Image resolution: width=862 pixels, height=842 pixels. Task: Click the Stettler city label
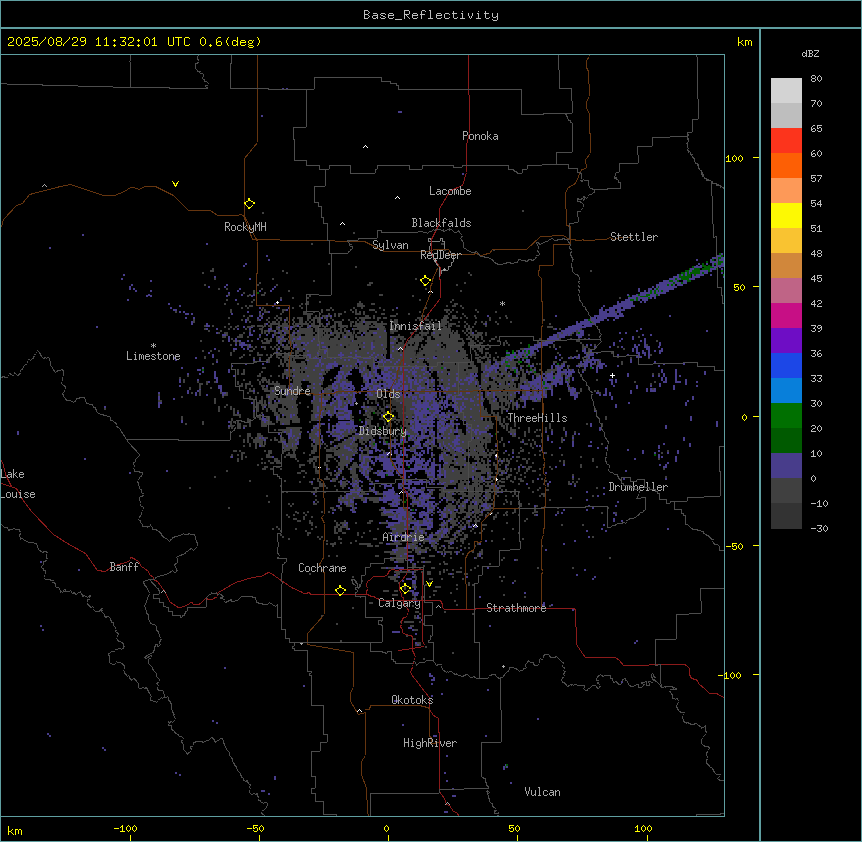pos(634,237)
